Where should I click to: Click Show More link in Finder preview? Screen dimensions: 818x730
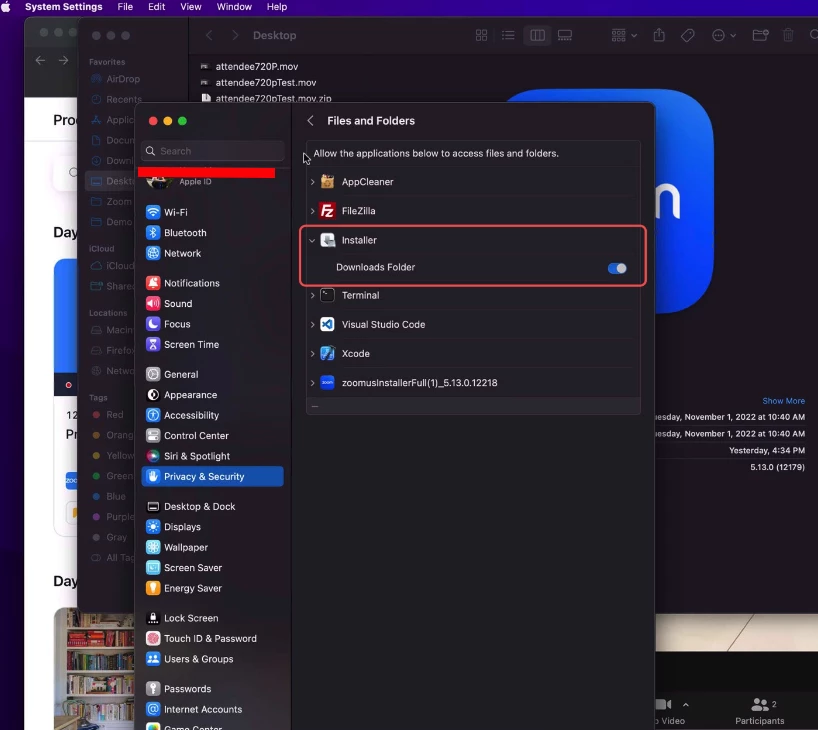[784, 401]
